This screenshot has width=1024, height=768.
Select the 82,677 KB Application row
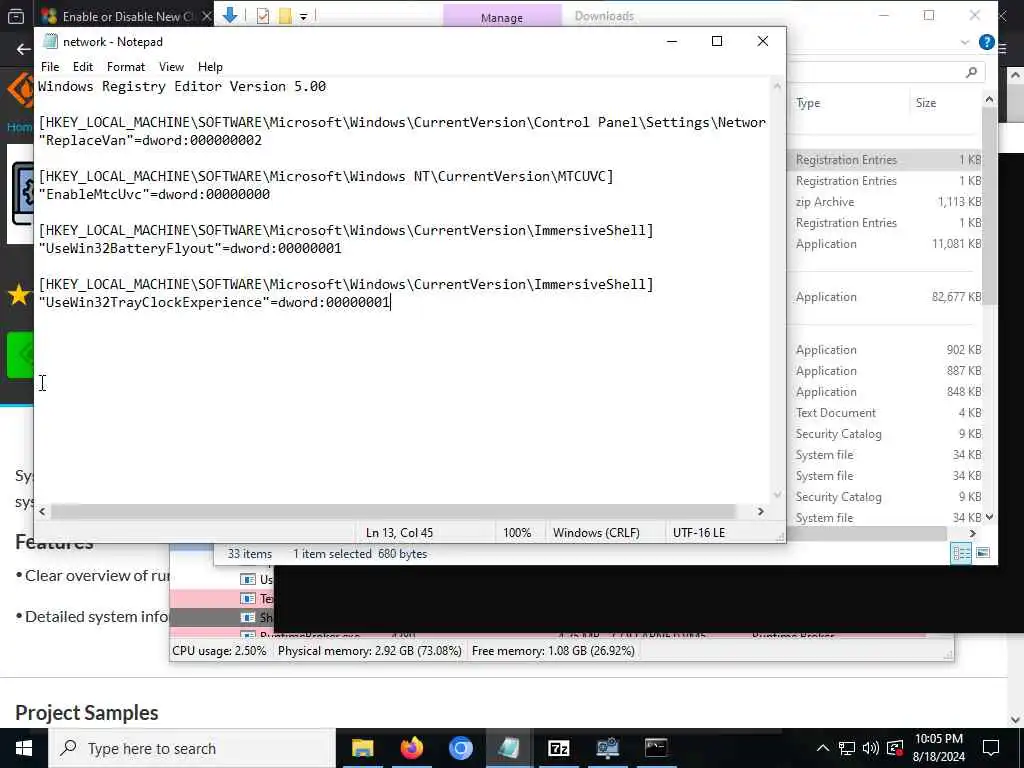(x=887, y=296)
